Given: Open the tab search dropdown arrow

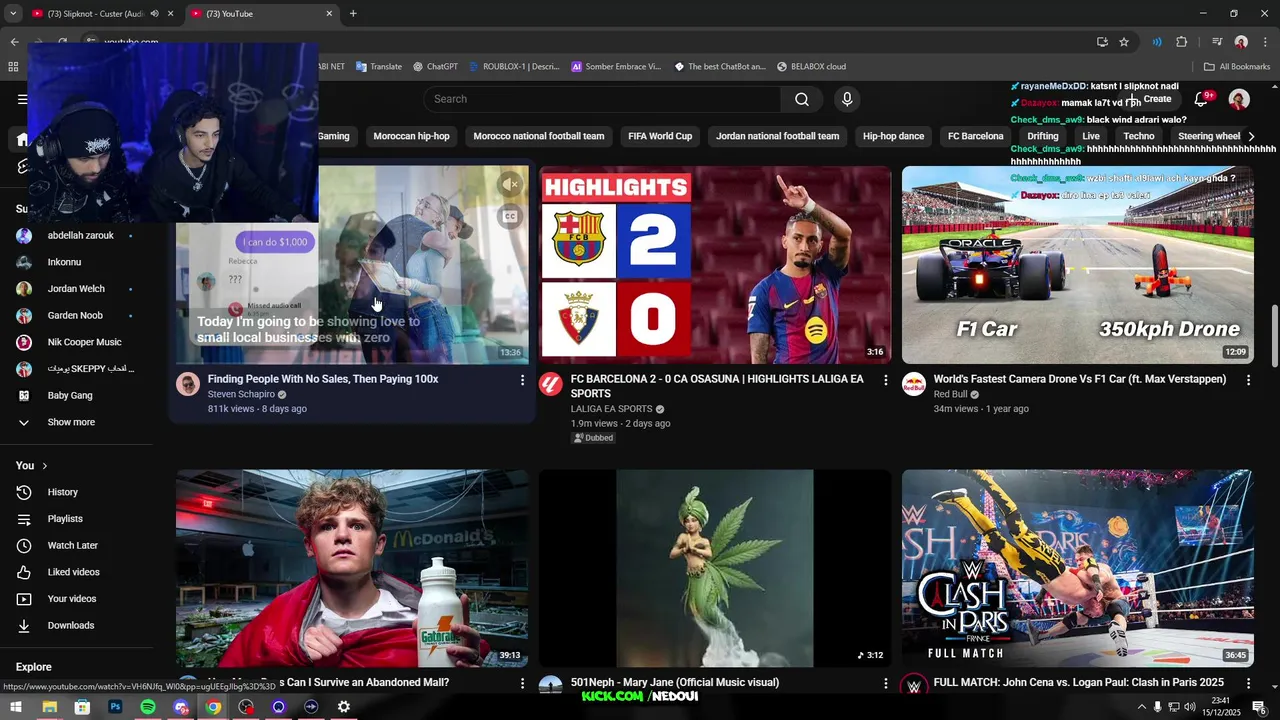Looking at the screenshot, I should click(x=13, y=14).
